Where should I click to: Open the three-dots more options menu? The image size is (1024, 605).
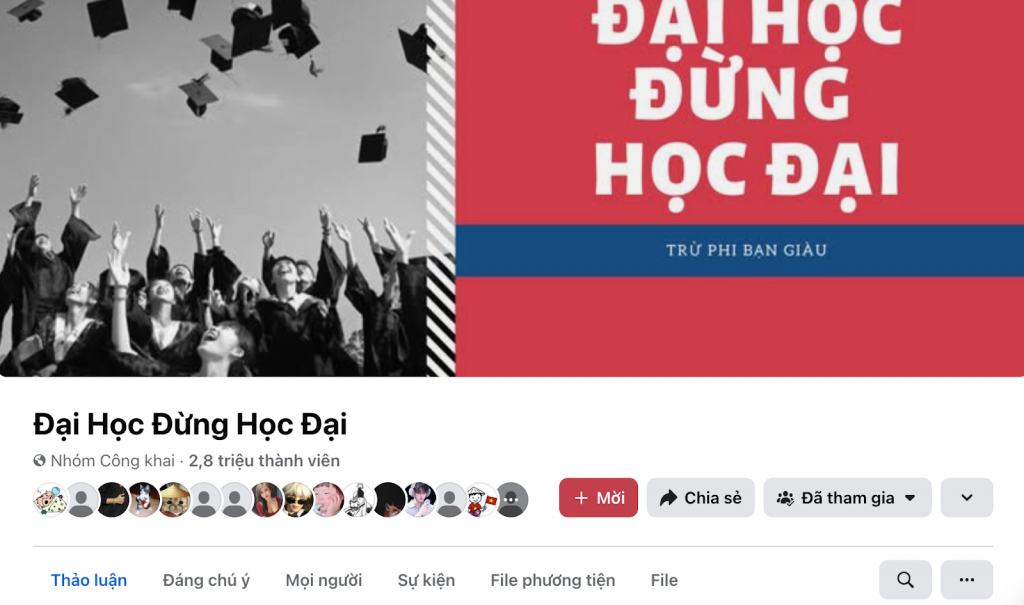point(967,580)
